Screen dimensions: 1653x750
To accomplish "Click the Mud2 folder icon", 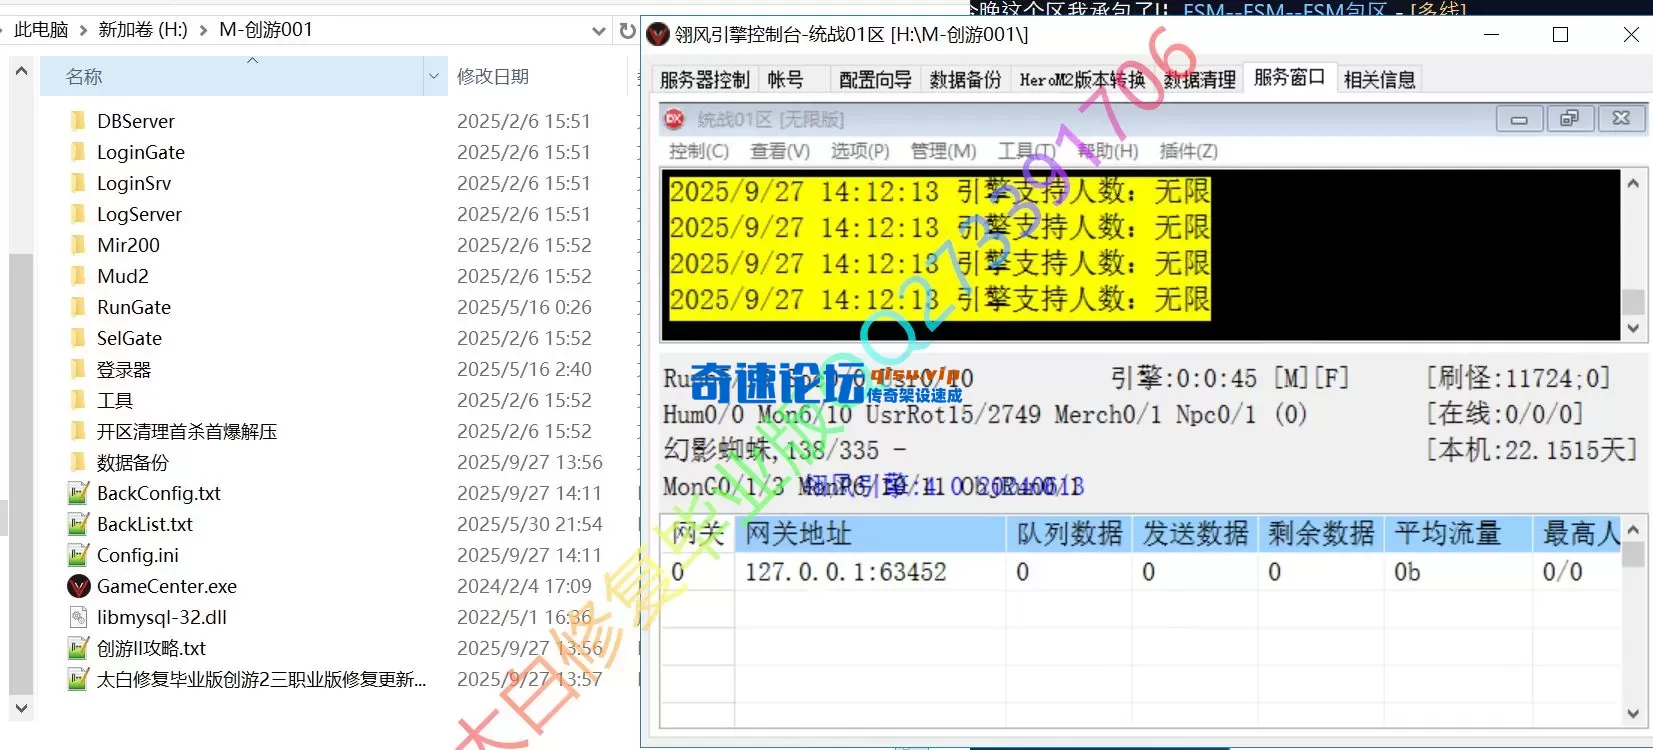I will pyautogui.click(x=78, y=276).
